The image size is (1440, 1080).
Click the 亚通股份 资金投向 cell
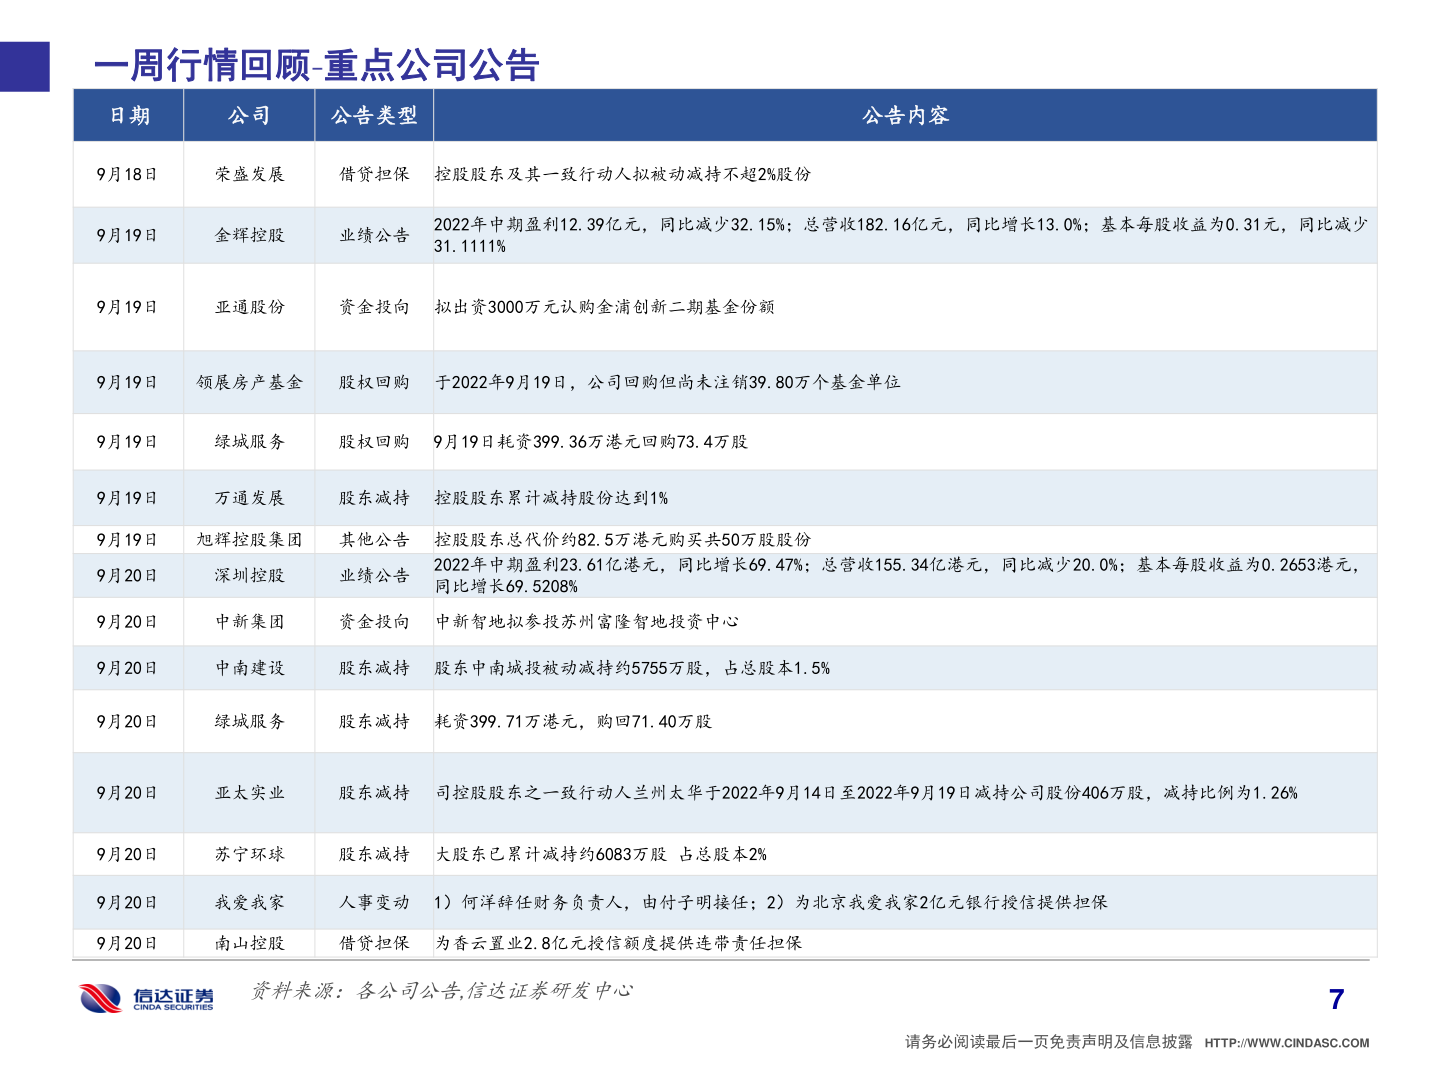pyautogui.click(x=373, y=307)
